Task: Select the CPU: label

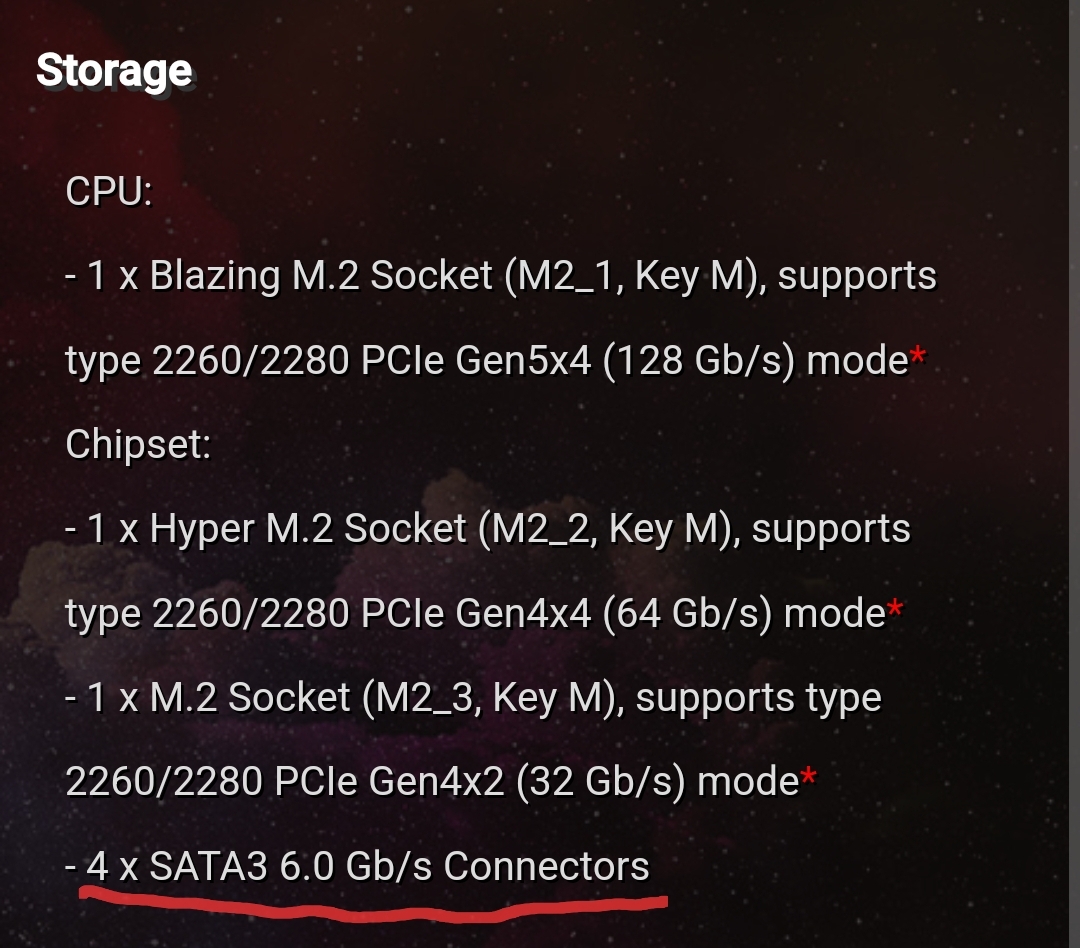Action: [108, 190]
